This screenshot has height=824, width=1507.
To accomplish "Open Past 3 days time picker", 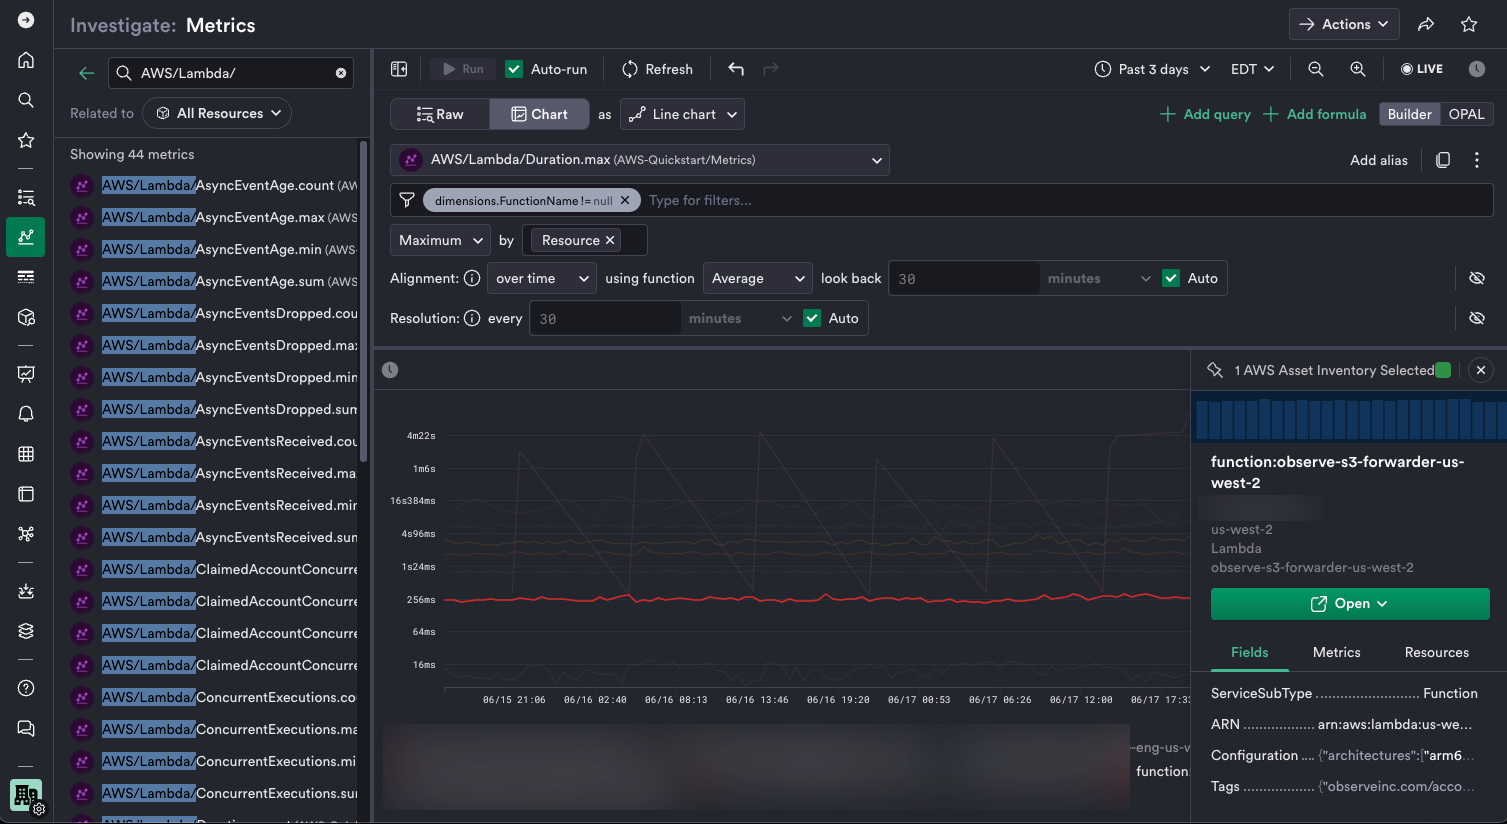I will [x=1153, y=69].
